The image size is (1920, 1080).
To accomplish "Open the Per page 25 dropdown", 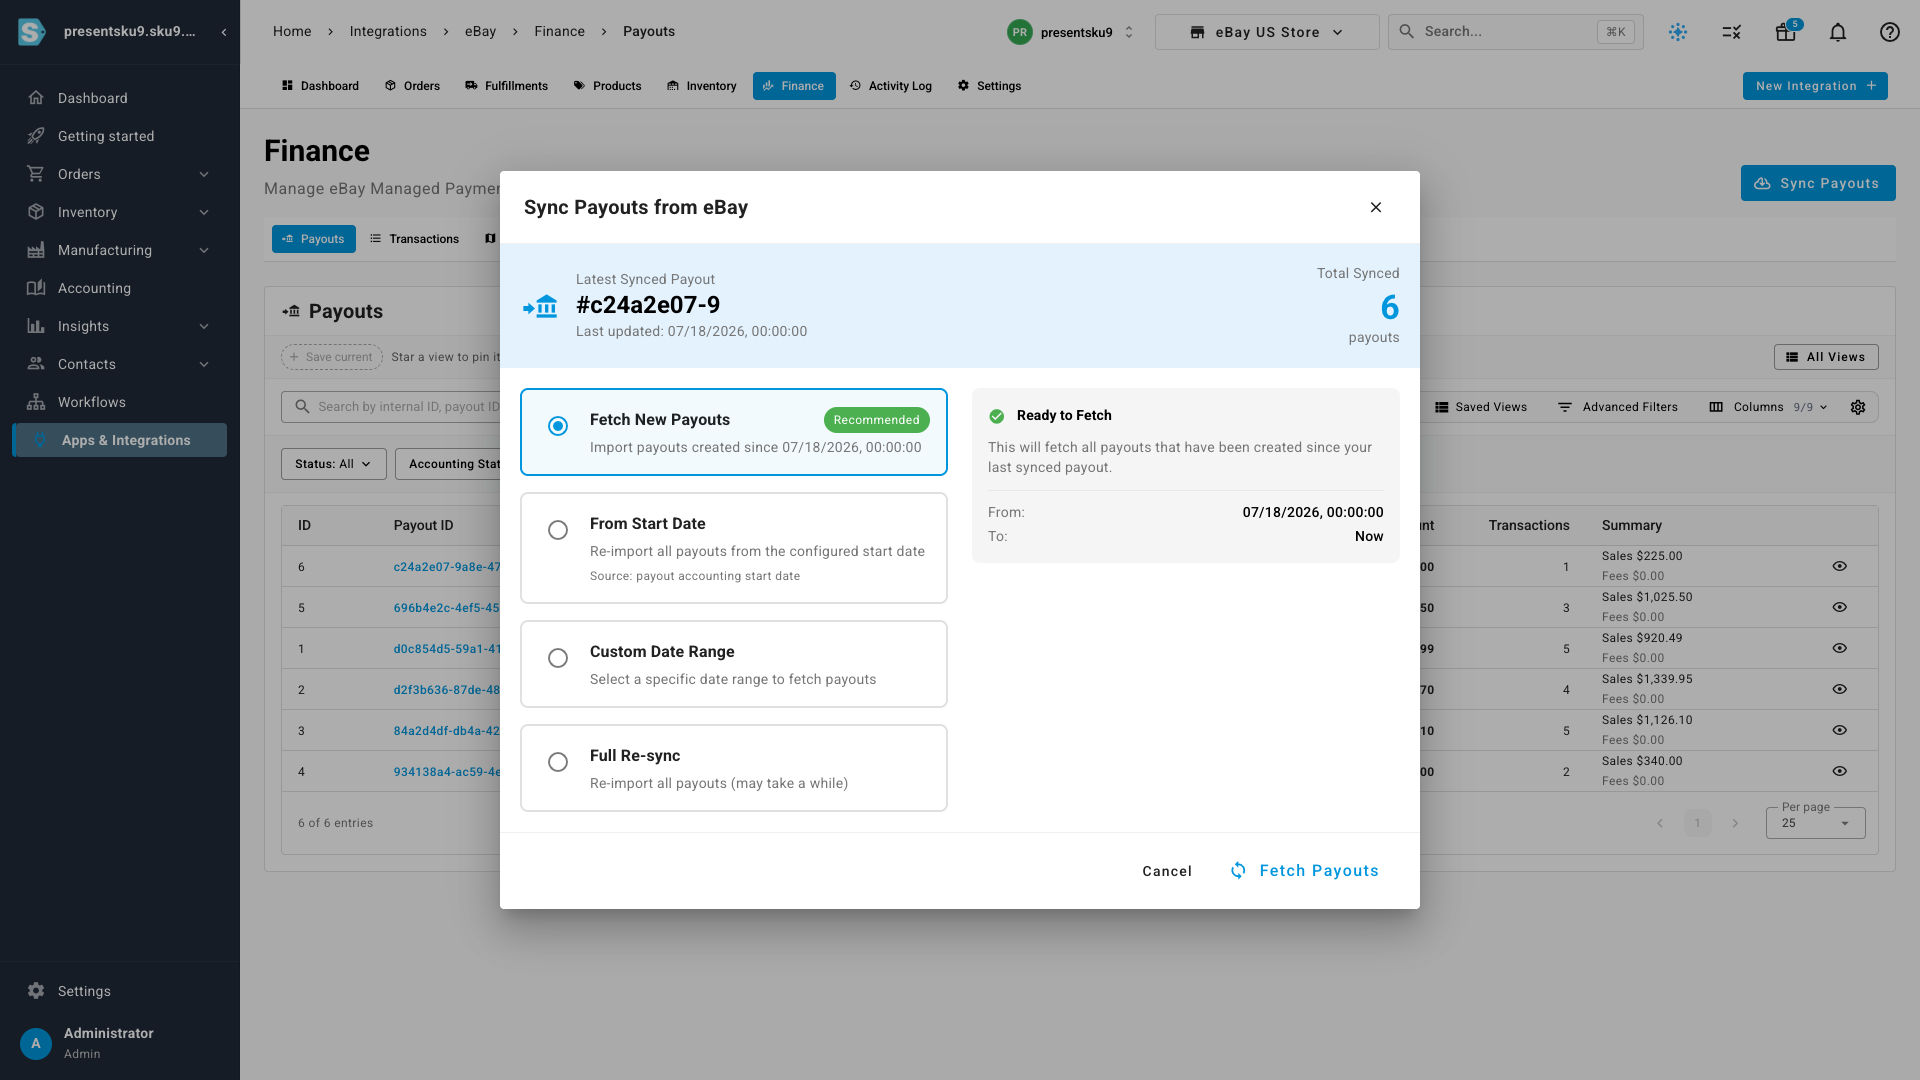I will coord(1815,823).
